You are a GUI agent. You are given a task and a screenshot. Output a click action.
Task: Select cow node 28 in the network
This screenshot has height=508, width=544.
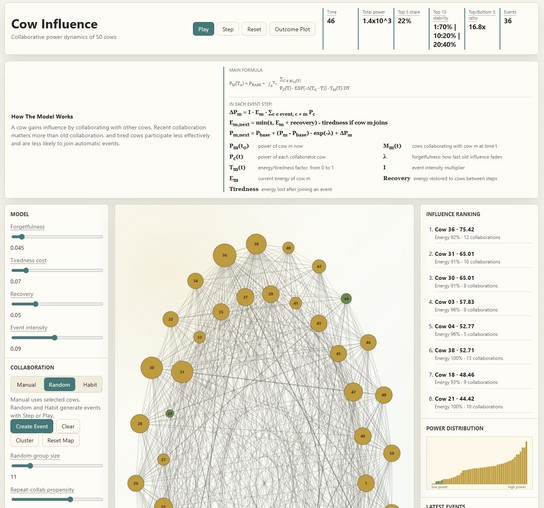pos(140,424)
